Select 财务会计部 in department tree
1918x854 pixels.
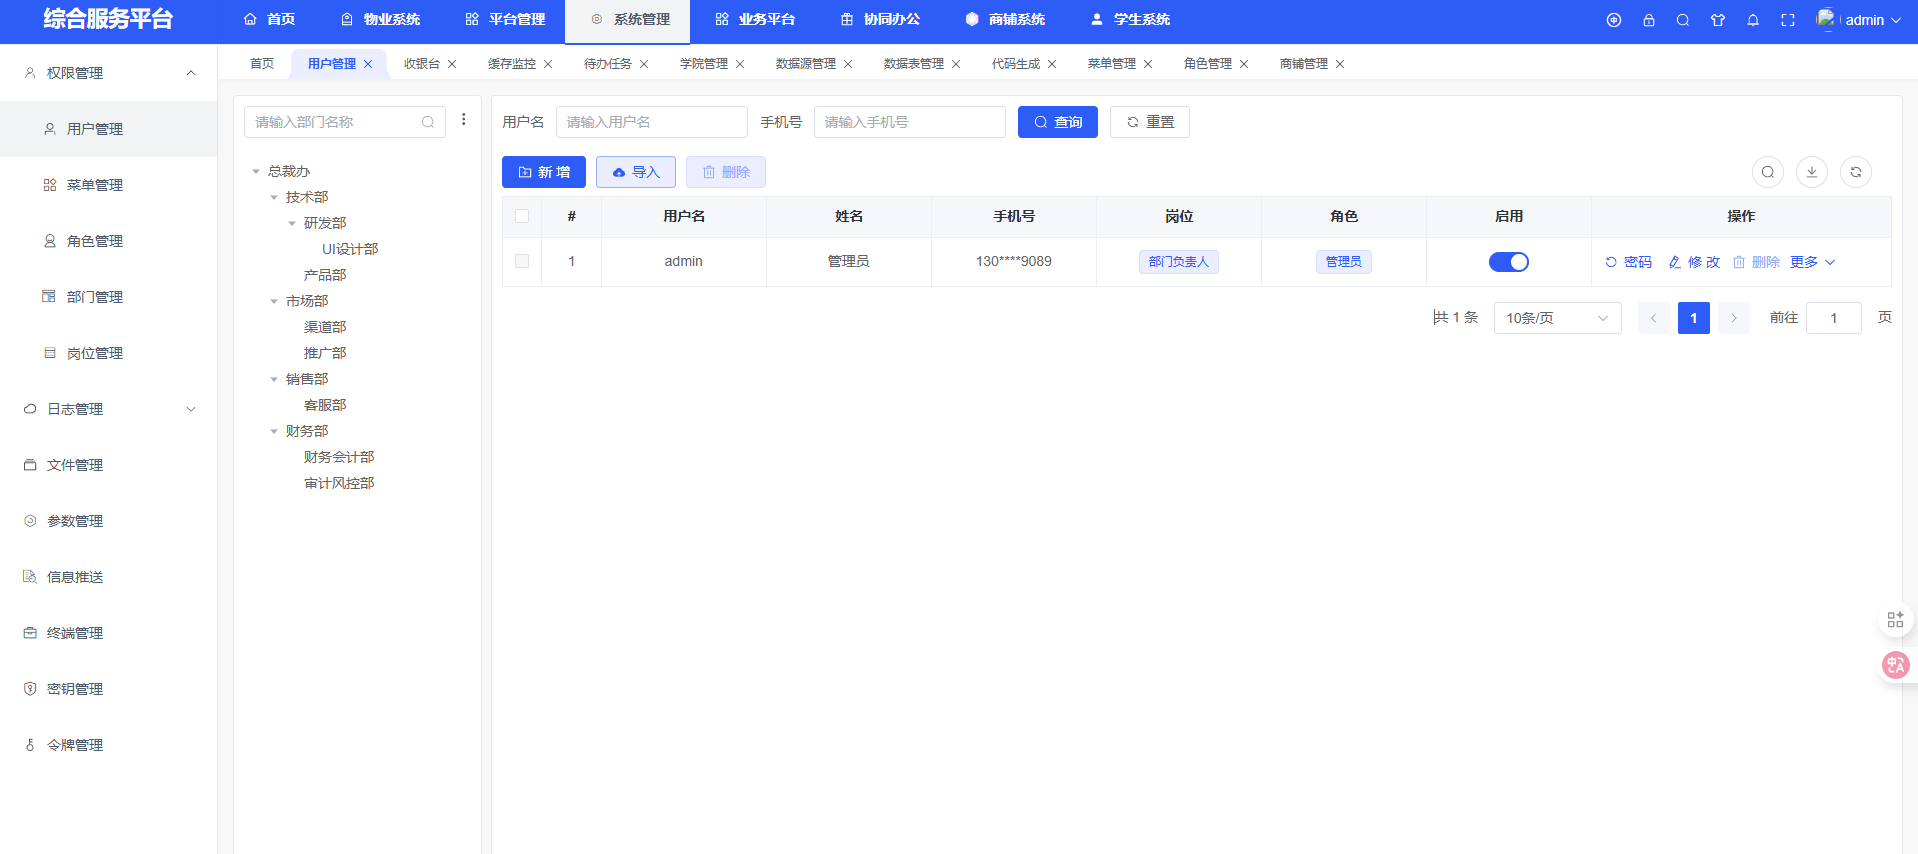point(339,457)
